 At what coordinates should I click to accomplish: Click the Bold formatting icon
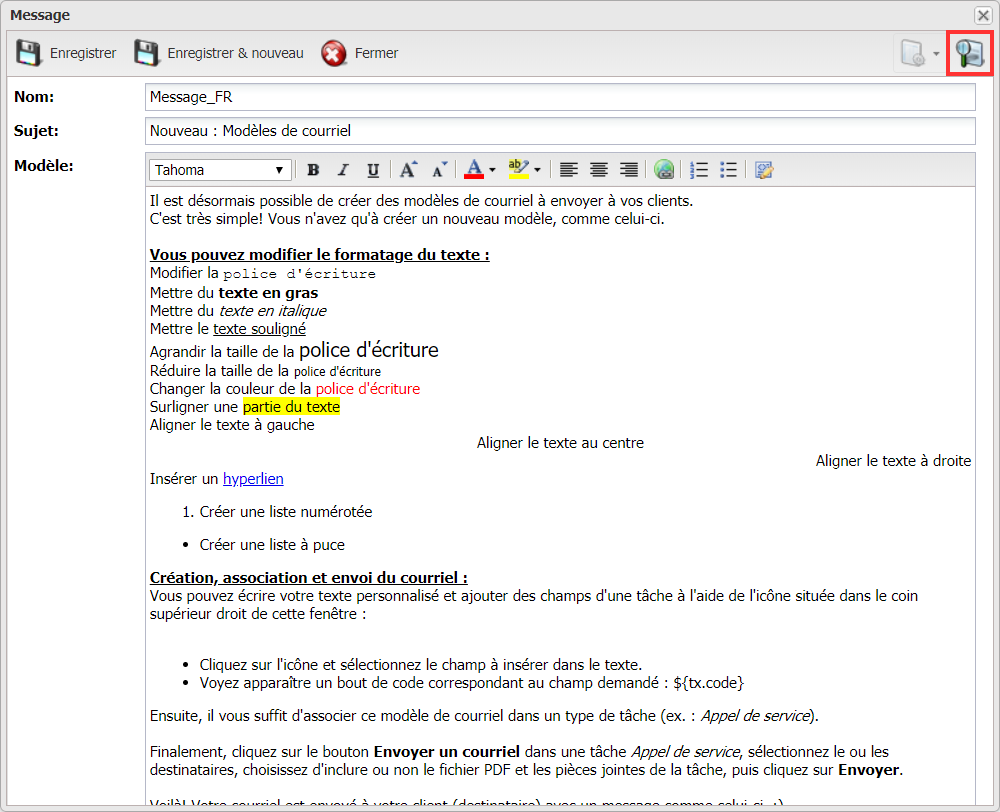tap(313, 170)
